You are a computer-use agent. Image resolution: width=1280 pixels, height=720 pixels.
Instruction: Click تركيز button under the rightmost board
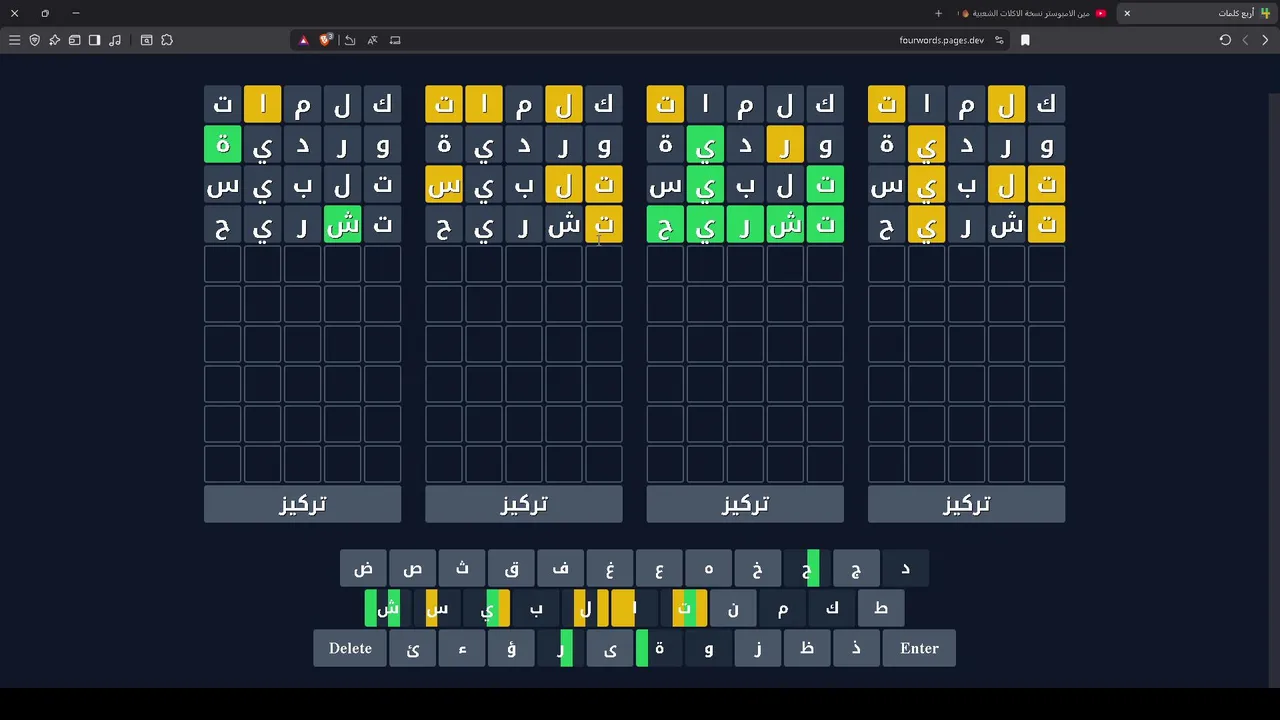966,504
